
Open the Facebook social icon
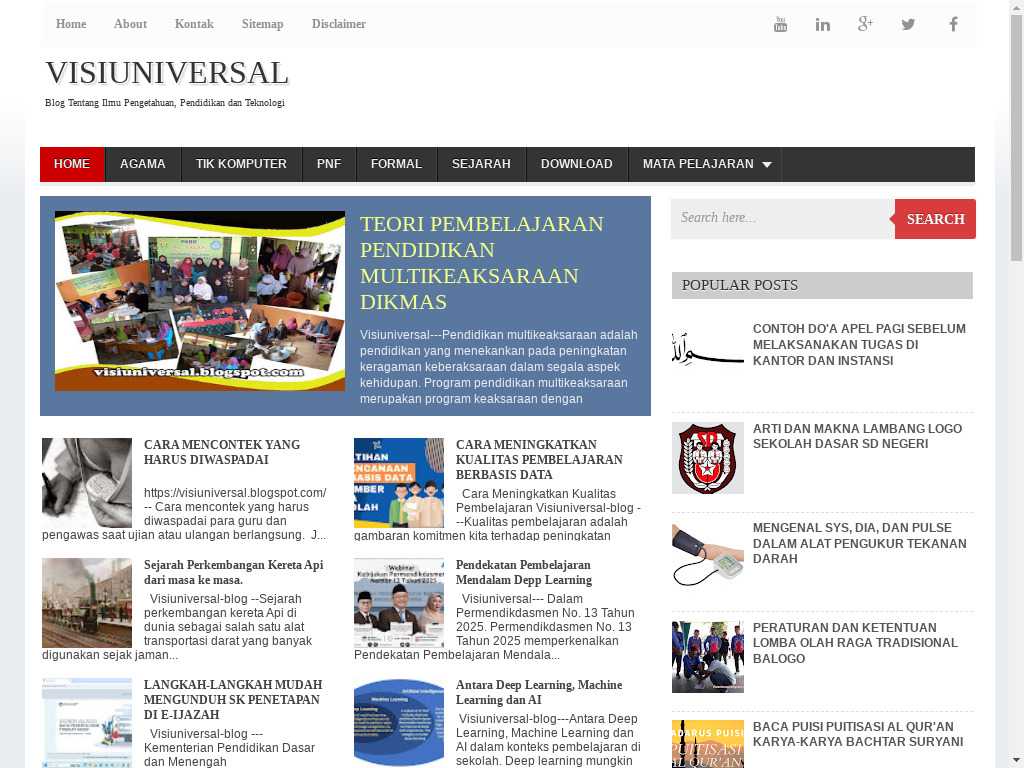pos(953,24)
